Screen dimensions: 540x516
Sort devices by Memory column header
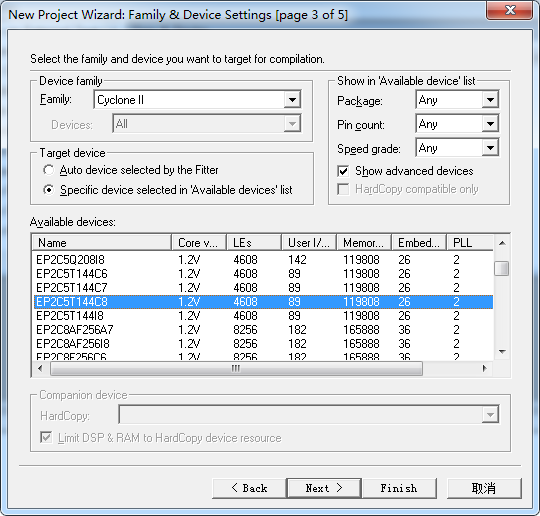pos(364,242)
